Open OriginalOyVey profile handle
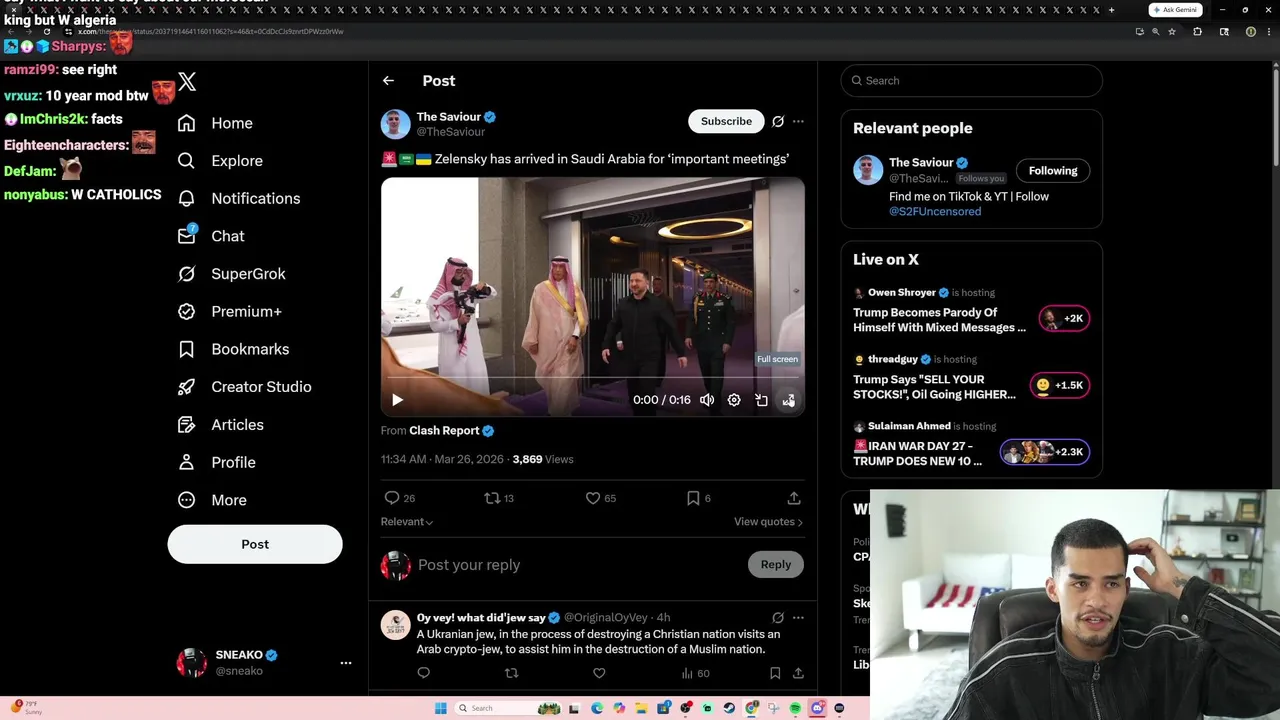This screenshot has height=720, width=1280. (606, 618)
